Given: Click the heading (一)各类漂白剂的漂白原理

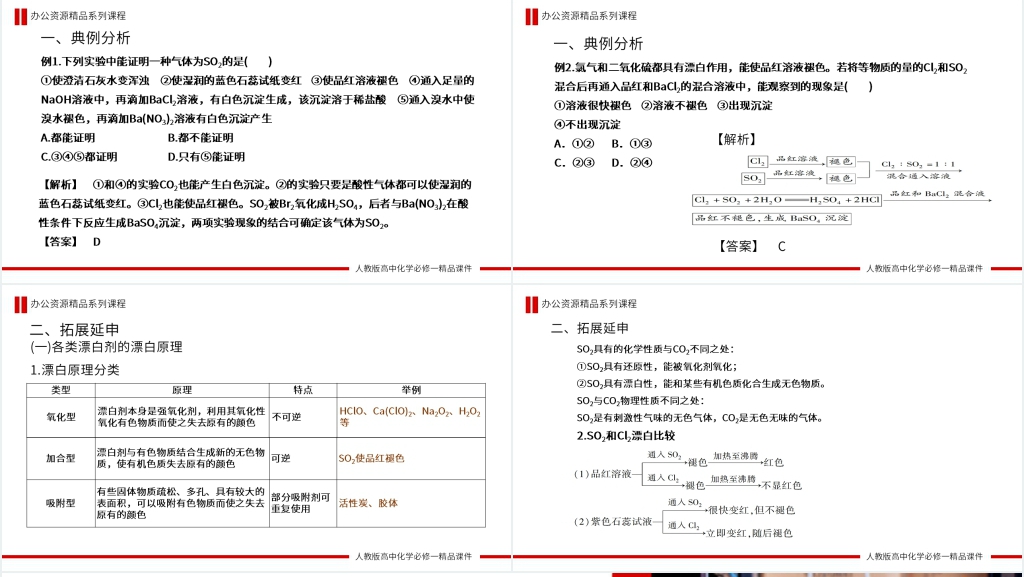Looking at the screenshot, I should 106,347.
